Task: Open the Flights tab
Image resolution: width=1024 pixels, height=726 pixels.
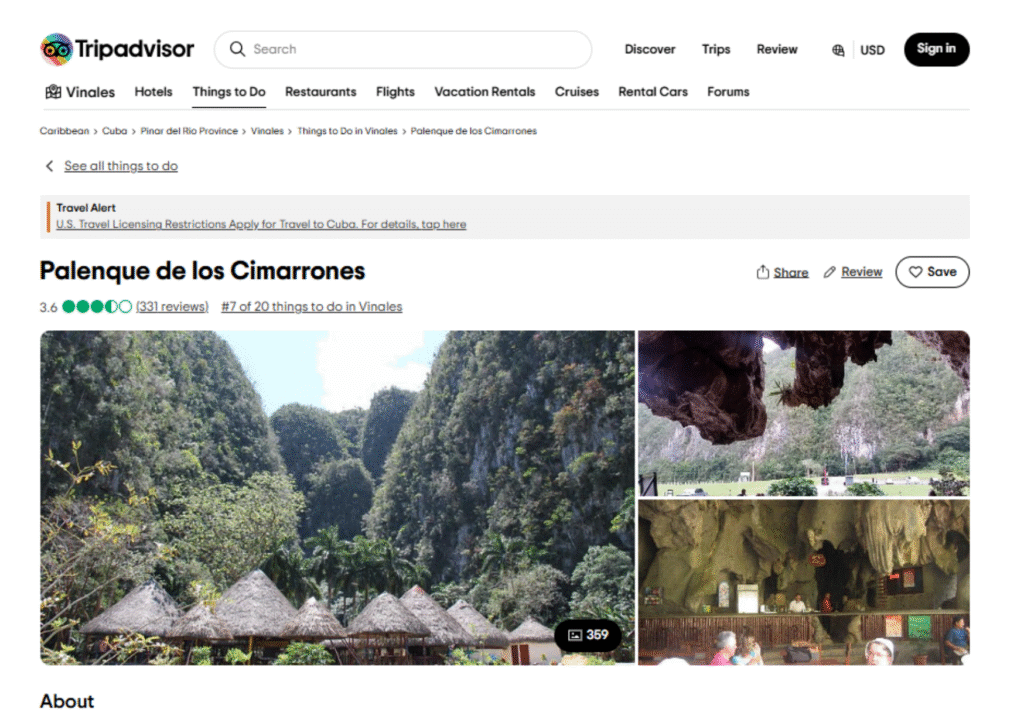Action: [x=395, y=92]
